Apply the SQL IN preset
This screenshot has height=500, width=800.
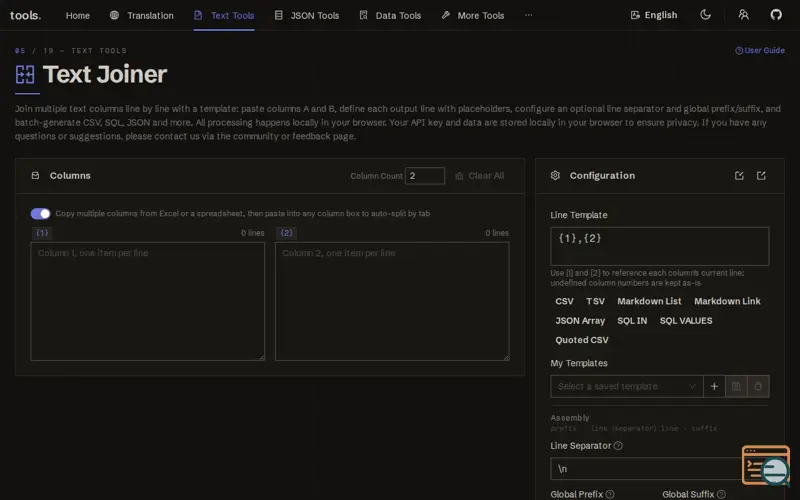[x=632, y=320]
